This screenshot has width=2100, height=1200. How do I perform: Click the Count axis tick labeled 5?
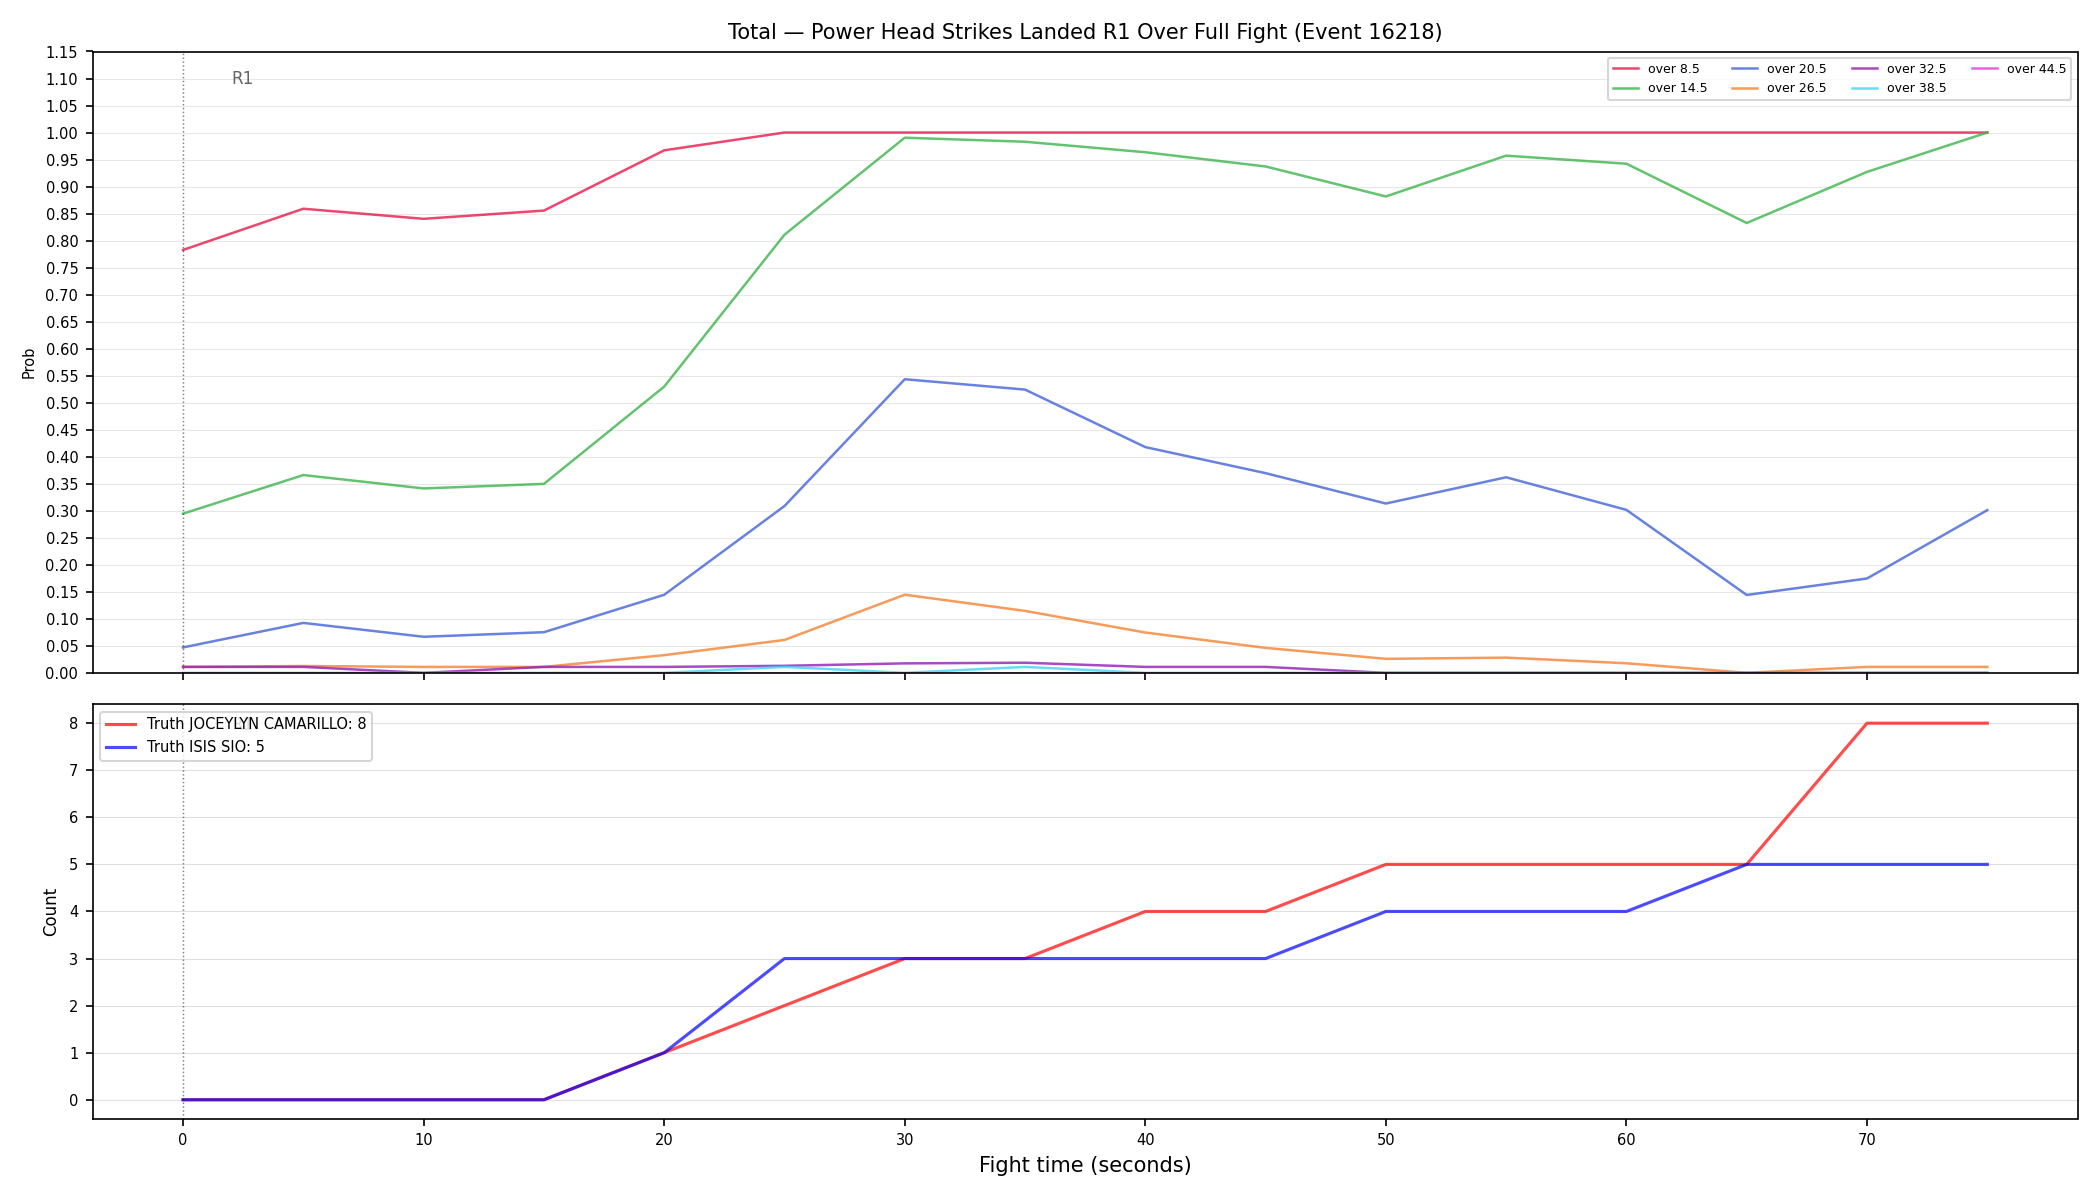pos(74,864)
